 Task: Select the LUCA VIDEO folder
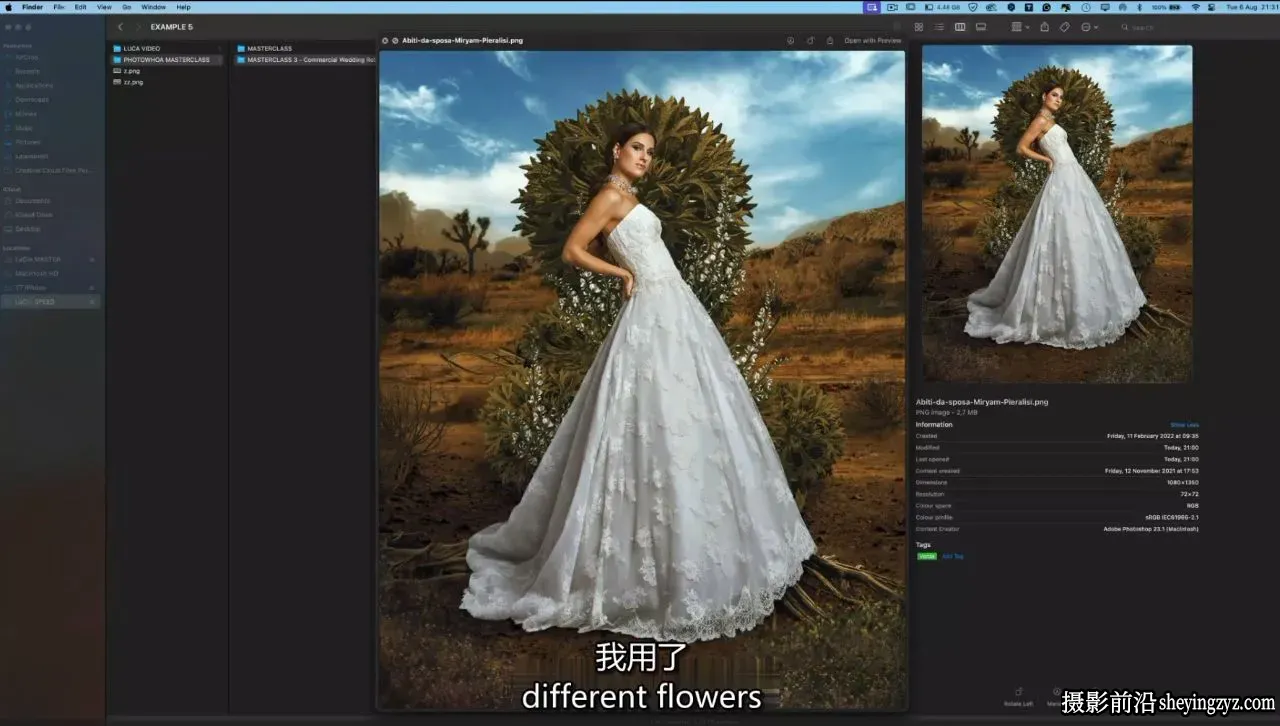click(167, 48)
